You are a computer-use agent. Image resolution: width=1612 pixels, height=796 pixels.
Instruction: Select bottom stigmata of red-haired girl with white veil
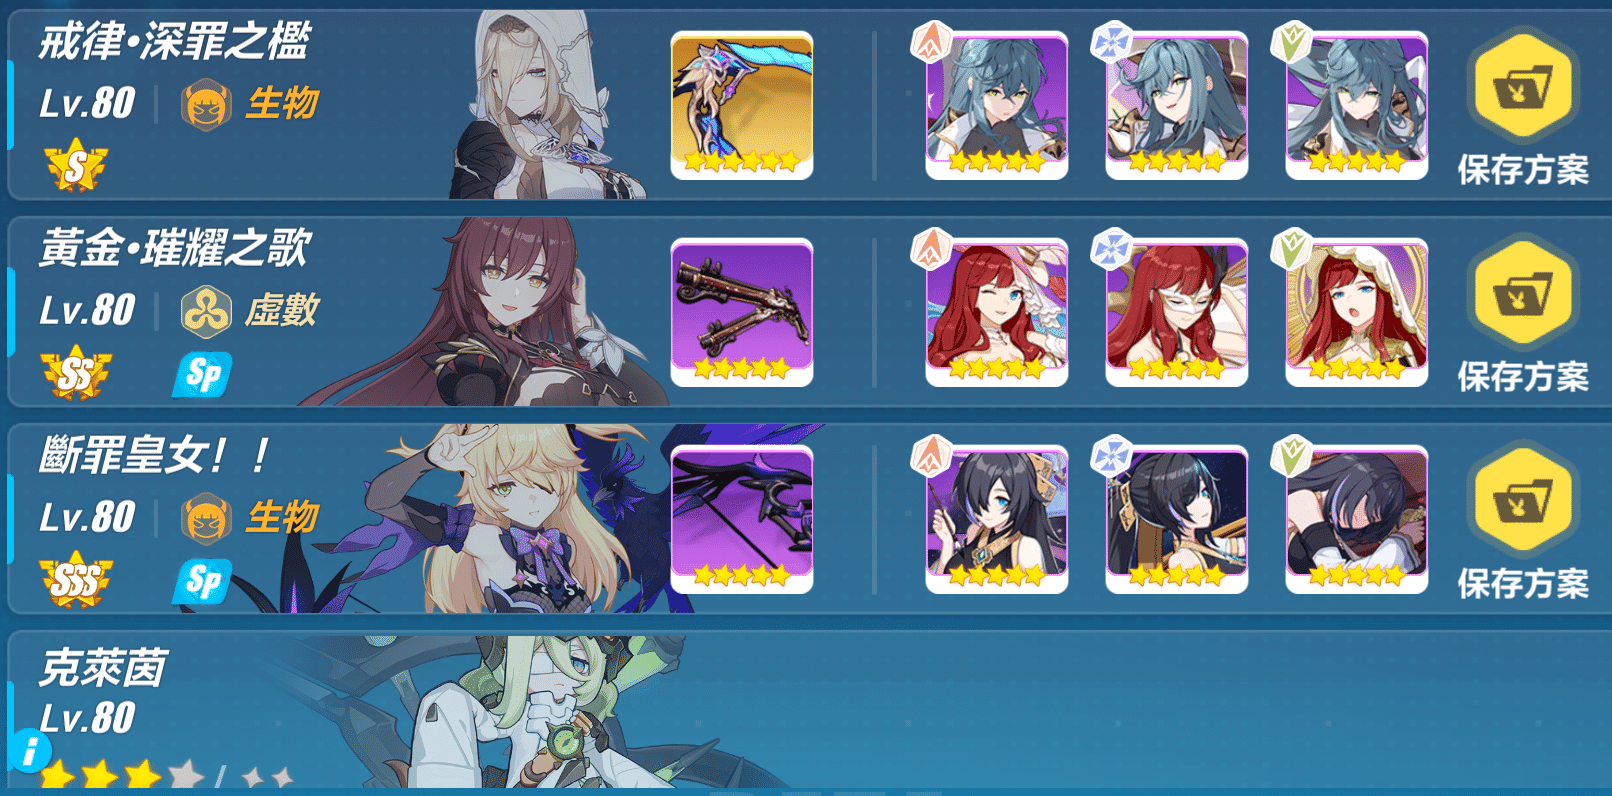[x=1357, y=312]
